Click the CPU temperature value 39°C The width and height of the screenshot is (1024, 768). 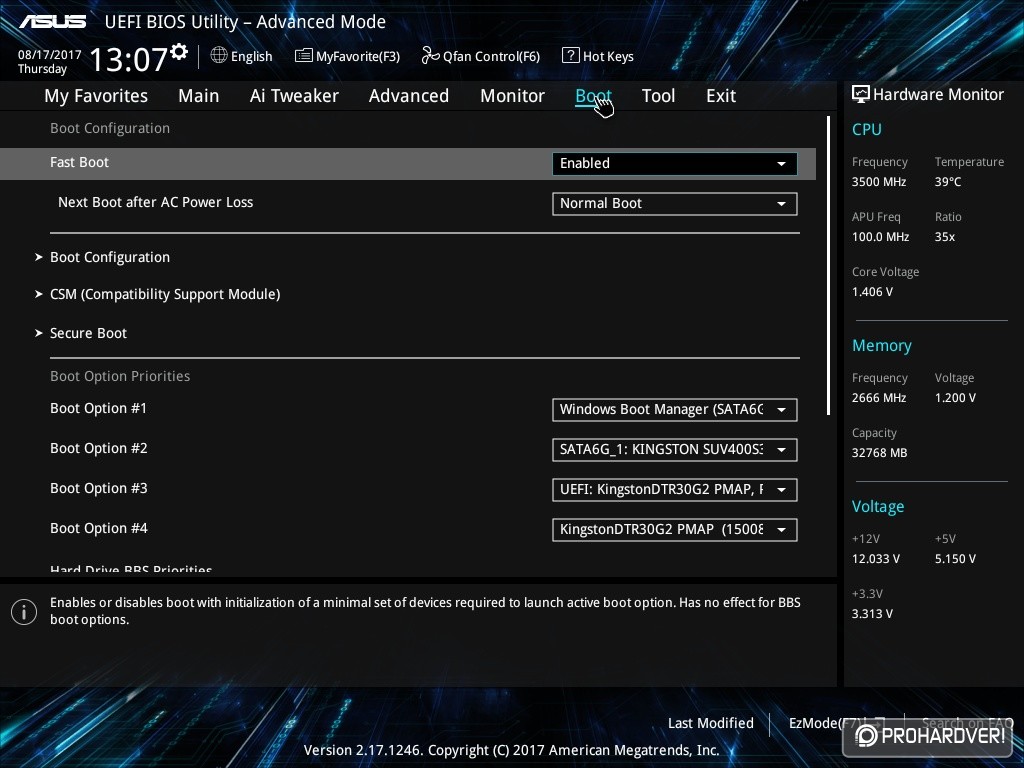coord(948,182)
